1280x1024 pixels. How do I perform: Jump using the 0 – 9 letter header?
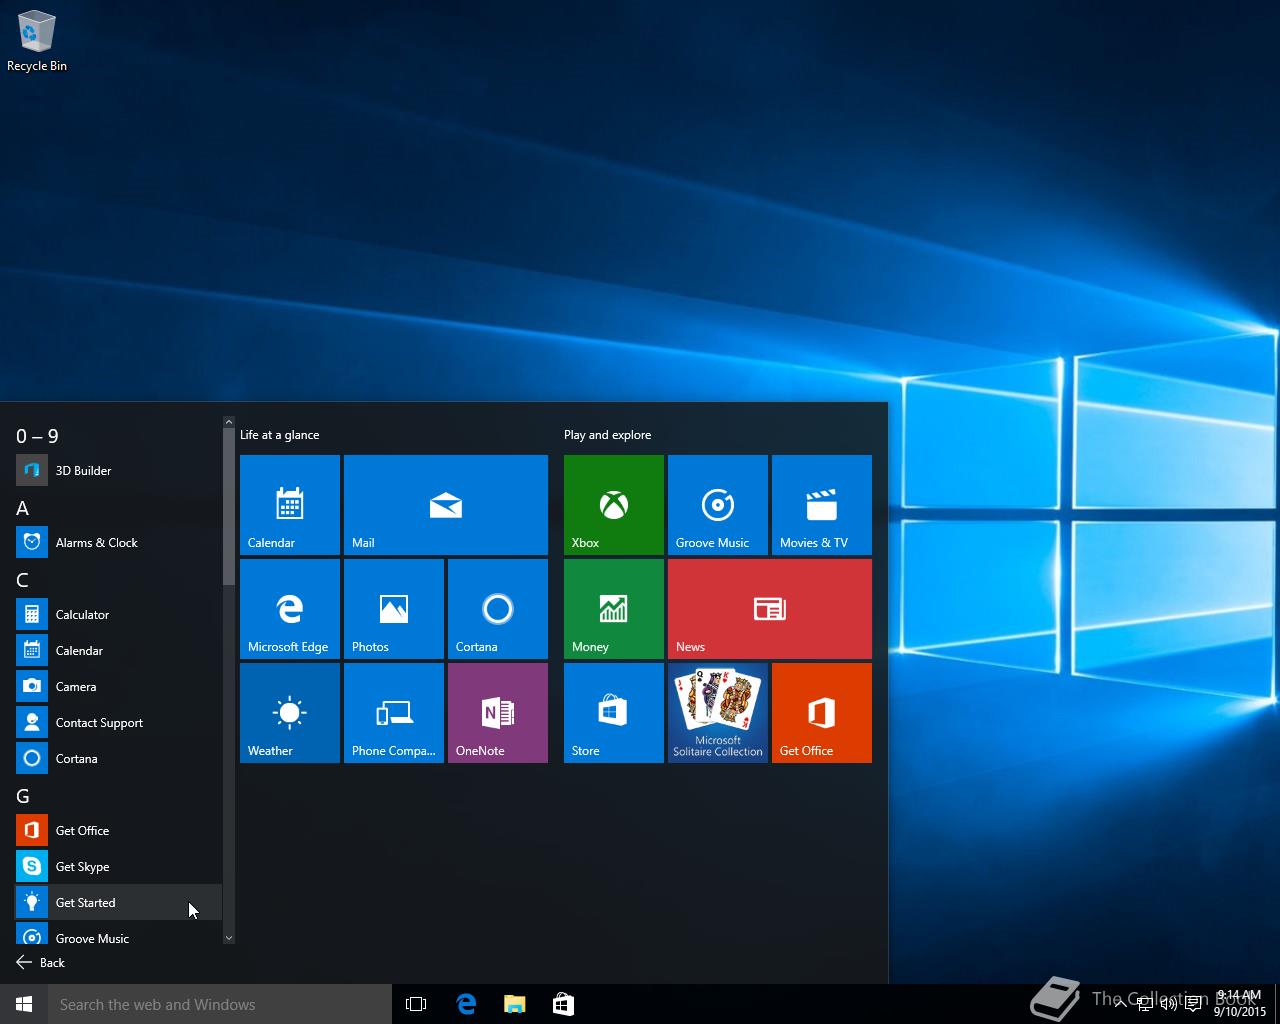(37, 436)
